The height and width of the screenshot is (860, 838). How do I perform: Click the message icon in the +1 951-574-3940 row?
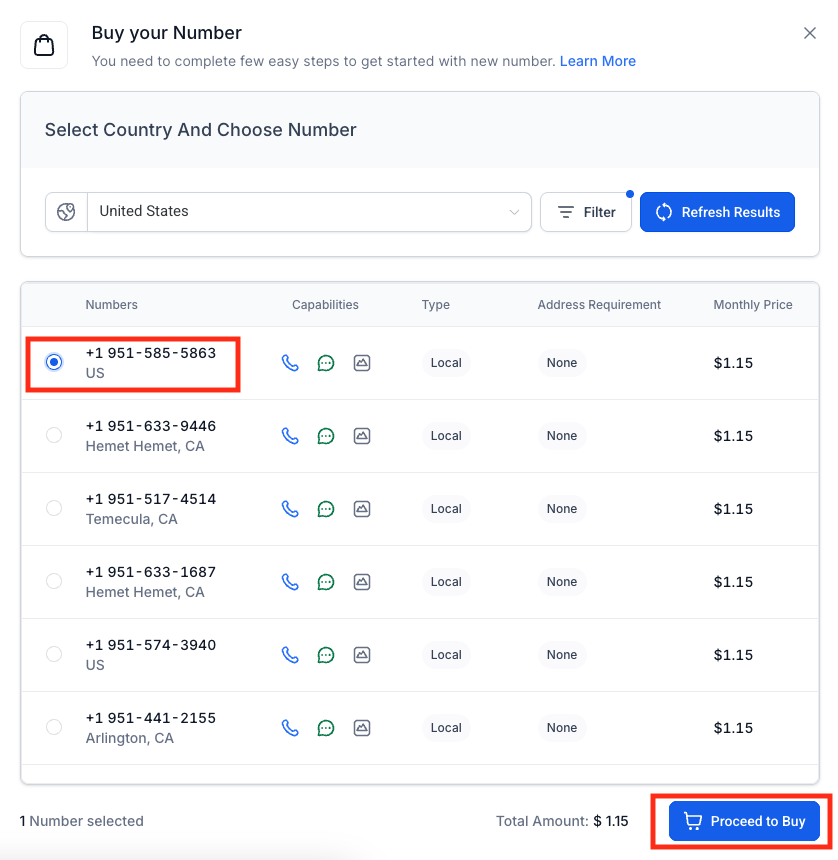pos(326,655)
